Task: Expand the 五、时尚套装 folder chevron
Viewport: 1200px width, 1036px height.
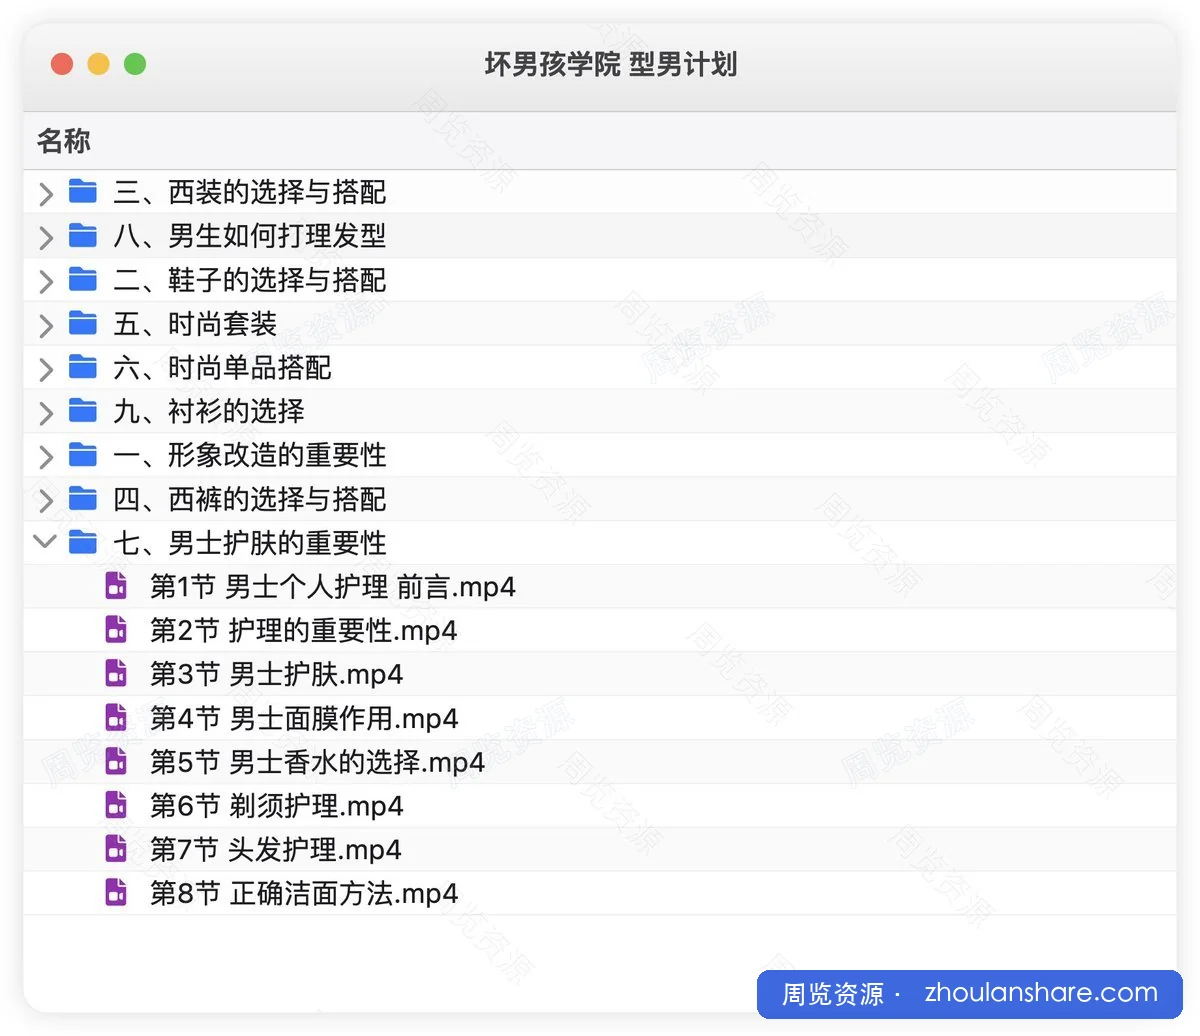Action: 45,325
